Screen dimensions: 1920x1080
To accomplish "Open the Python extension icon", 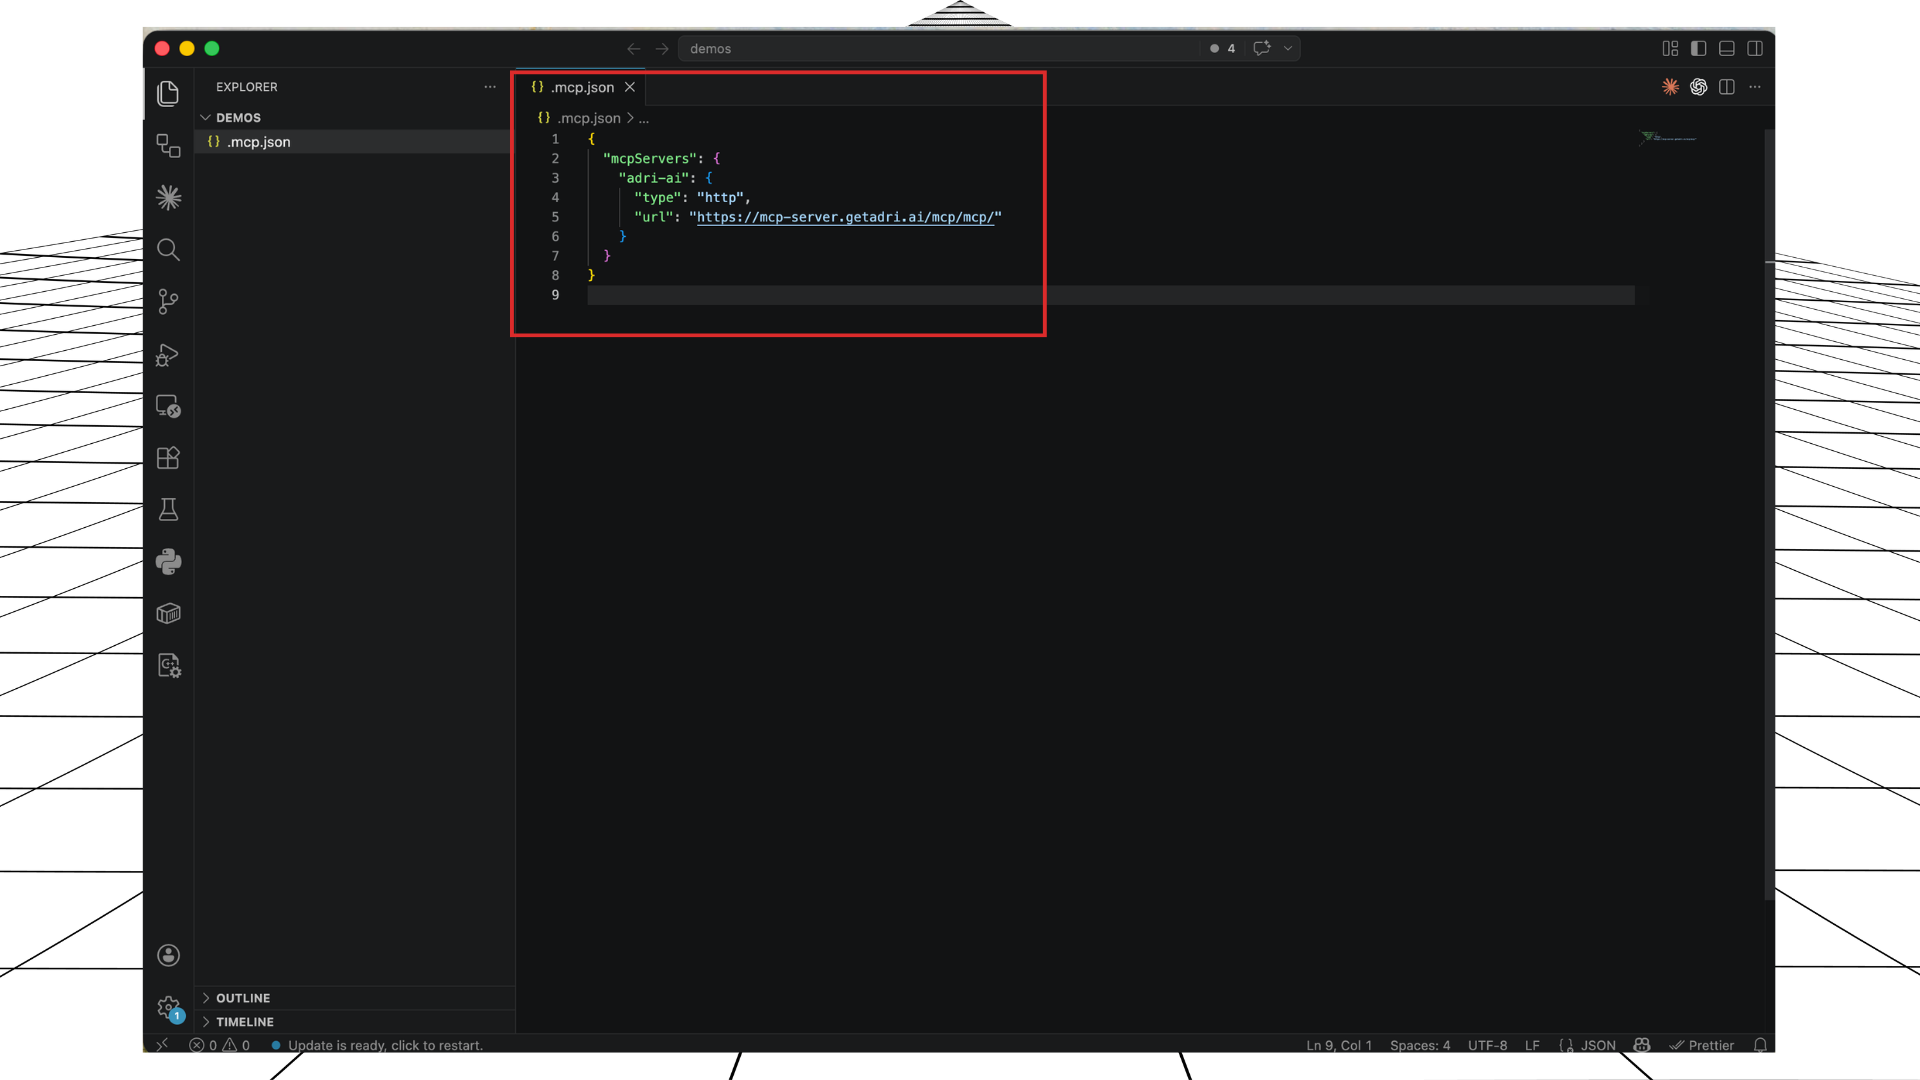I will pyautogui.click(x=168, y=561).
